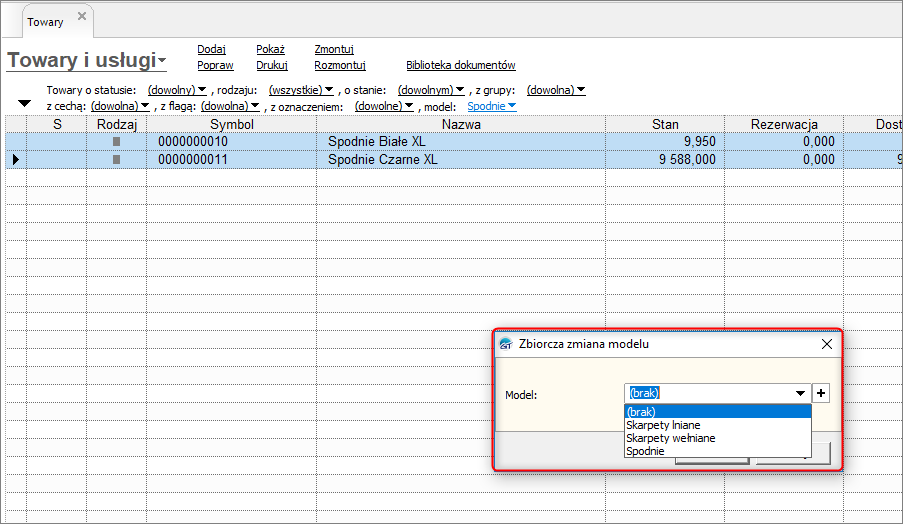
Task: Select the Spodnie Białe XL row
Action: (454, 142)
